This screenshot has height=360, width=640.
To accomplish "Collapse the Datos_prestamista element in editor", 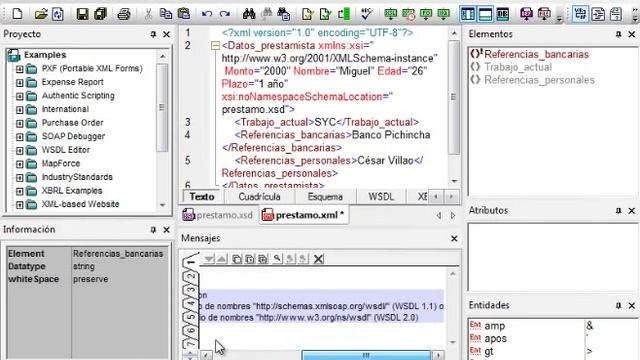I will pos(215,46).
